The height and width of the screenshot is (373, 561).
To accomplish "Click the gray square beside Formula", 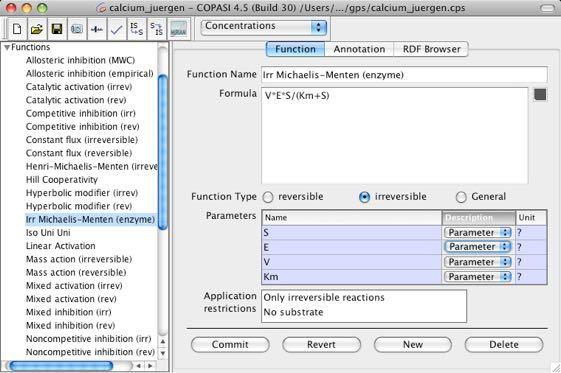I will pos(540,94).
